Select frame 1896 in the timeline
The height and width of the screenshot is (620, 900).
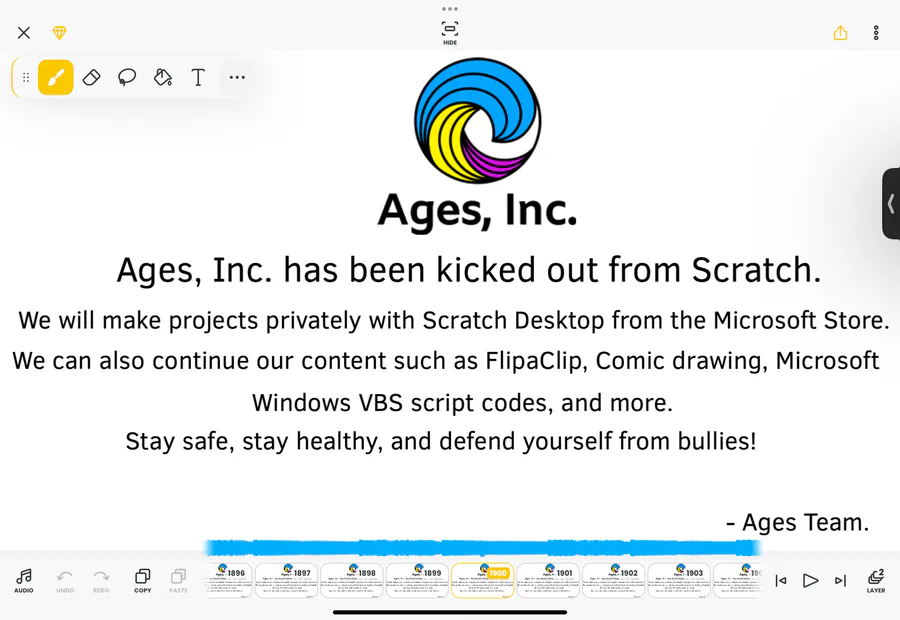228,580
